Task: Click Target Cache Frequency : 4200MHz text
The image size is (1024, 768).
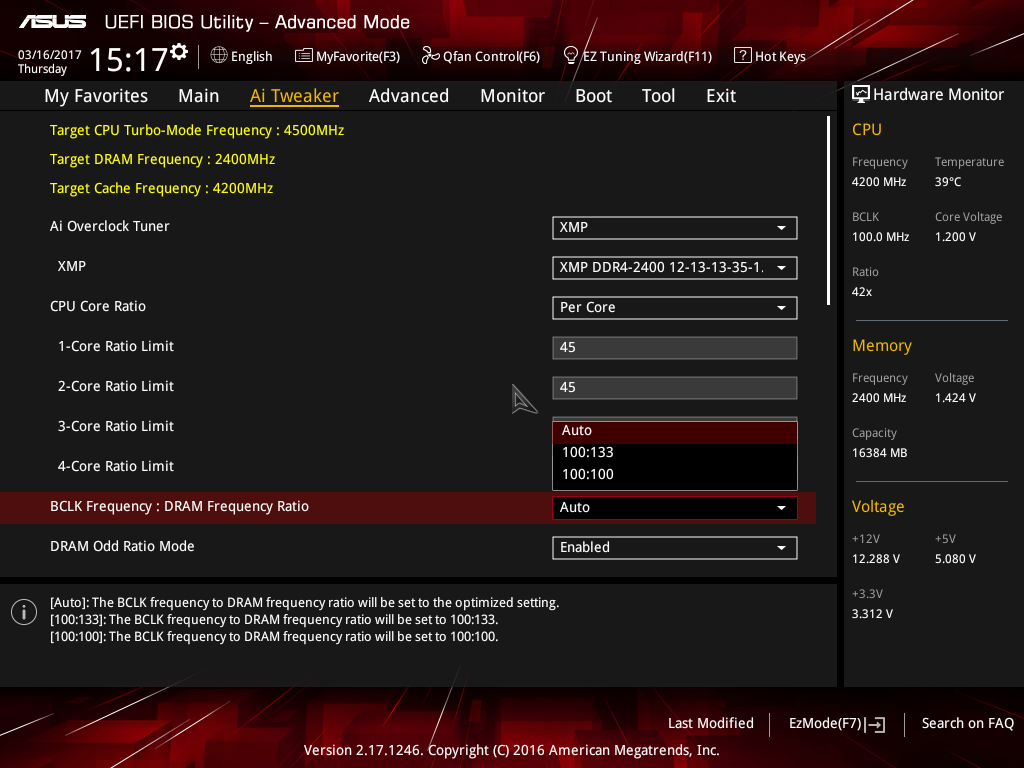Action: coord(161,189)
